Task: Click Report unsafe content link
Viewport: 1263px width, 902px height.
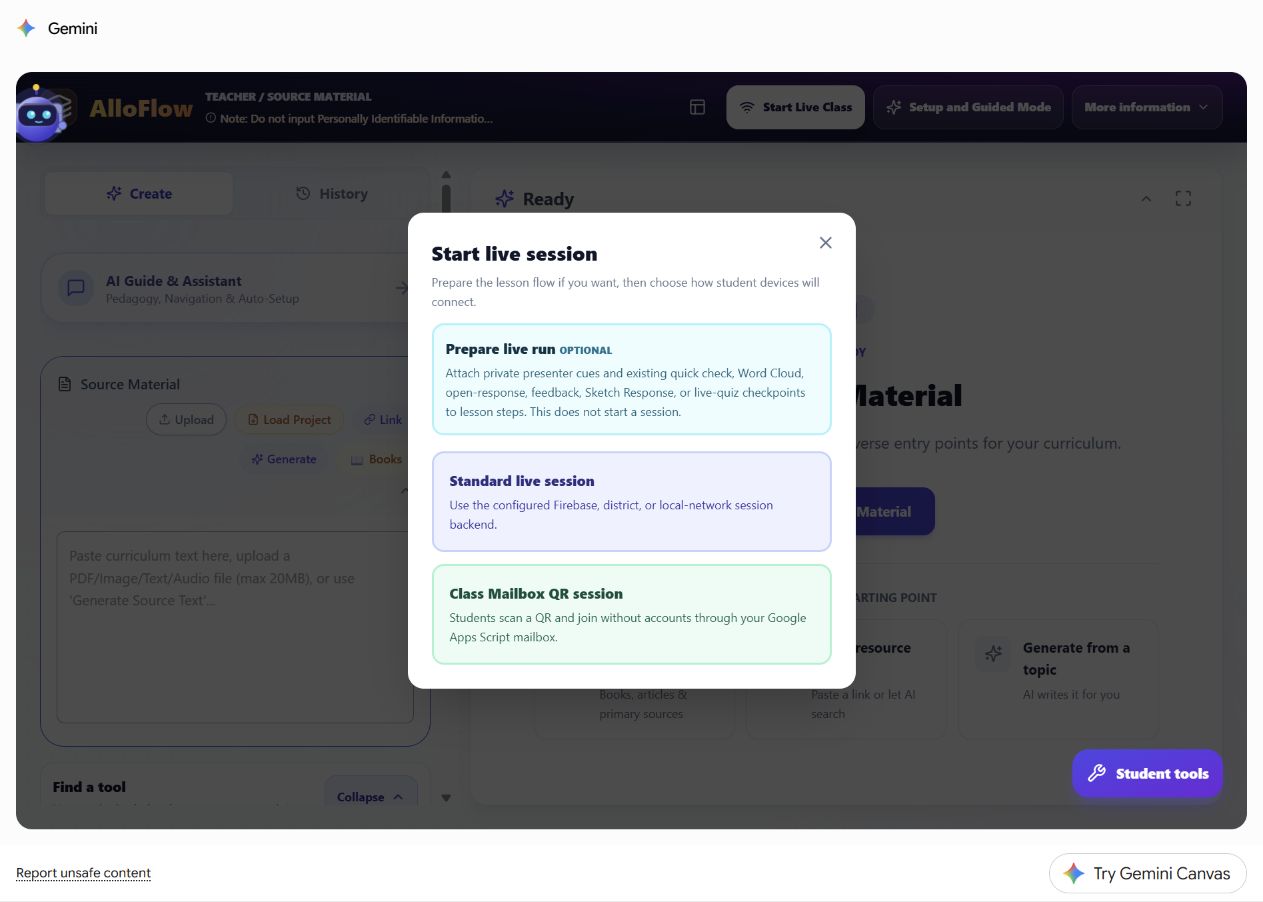Action: [83, 873]
